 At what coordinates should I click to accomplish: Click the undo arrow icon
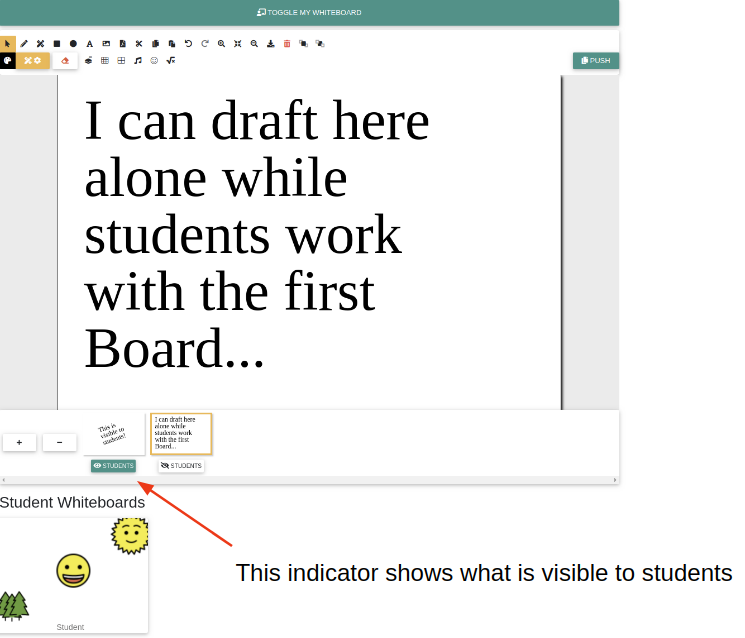click(x=188, y=44)
